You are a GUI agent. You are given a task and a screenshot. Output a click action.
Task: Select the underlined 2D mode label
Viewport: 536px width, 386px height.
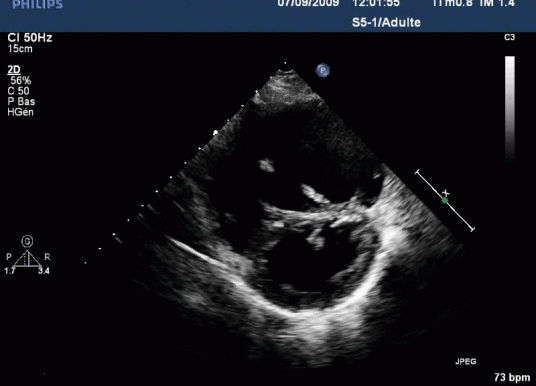pos(14,70)
